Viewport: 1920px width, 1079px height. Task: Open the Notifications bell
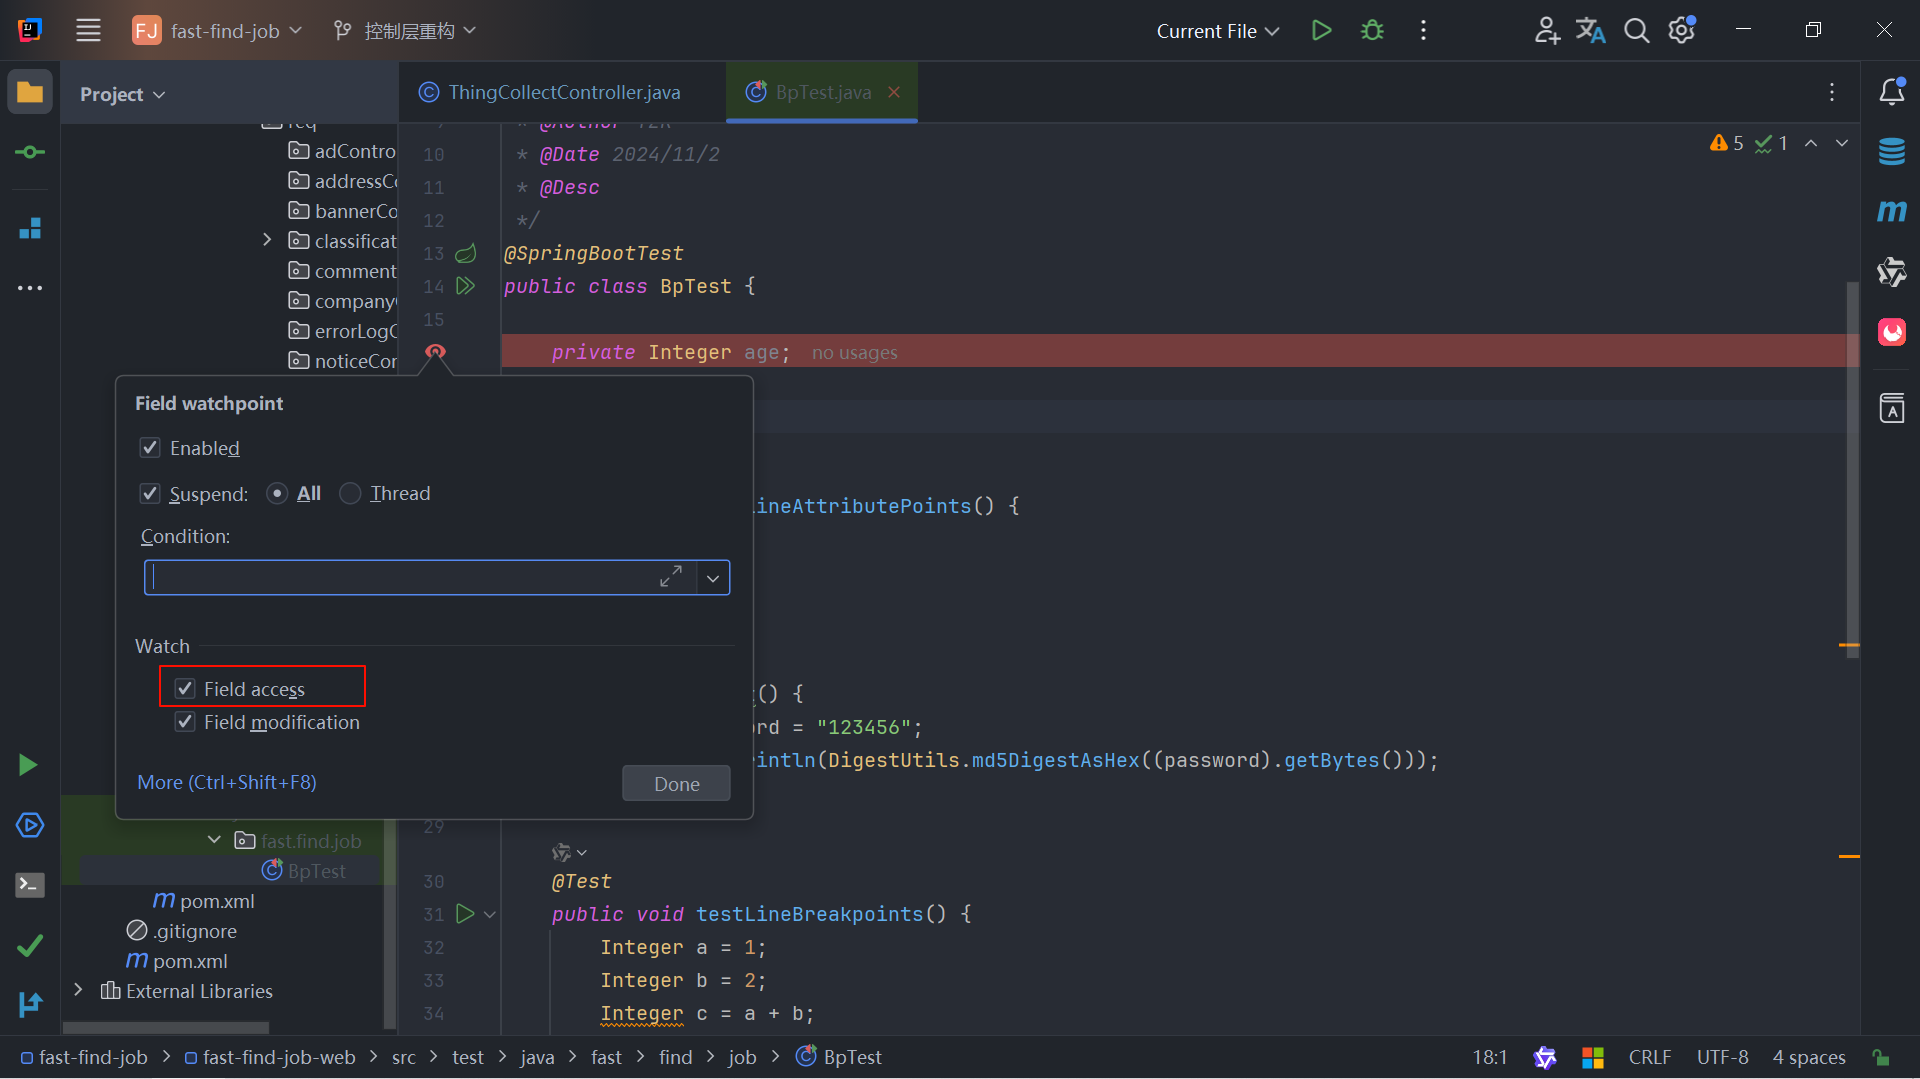1892,91
